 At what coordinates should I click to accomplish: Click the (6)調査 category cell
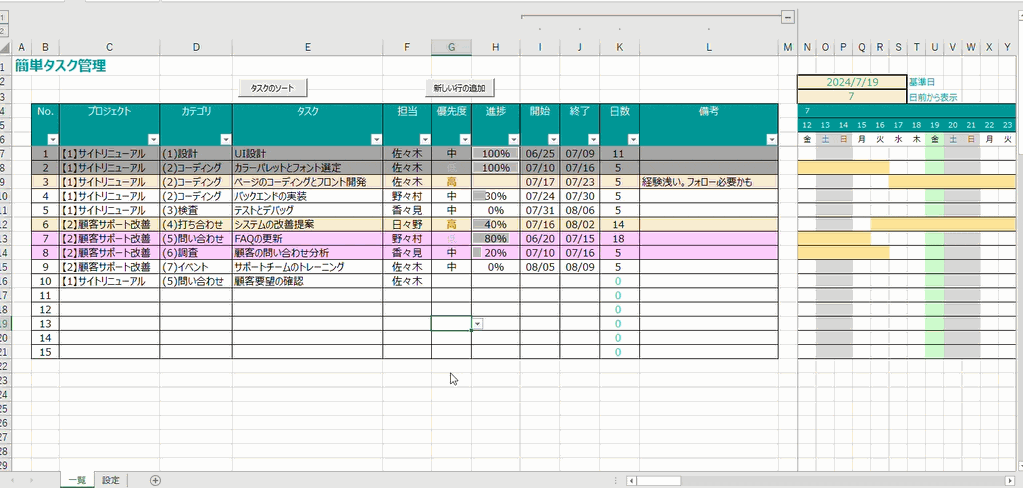(196, 253)
